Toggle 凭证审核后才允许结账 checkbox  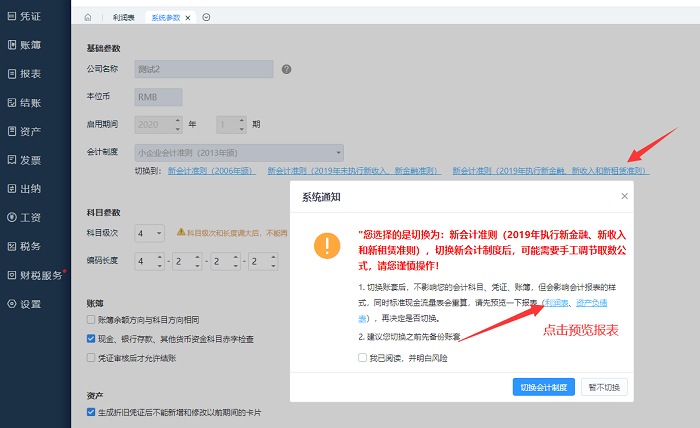click(92, 357)
